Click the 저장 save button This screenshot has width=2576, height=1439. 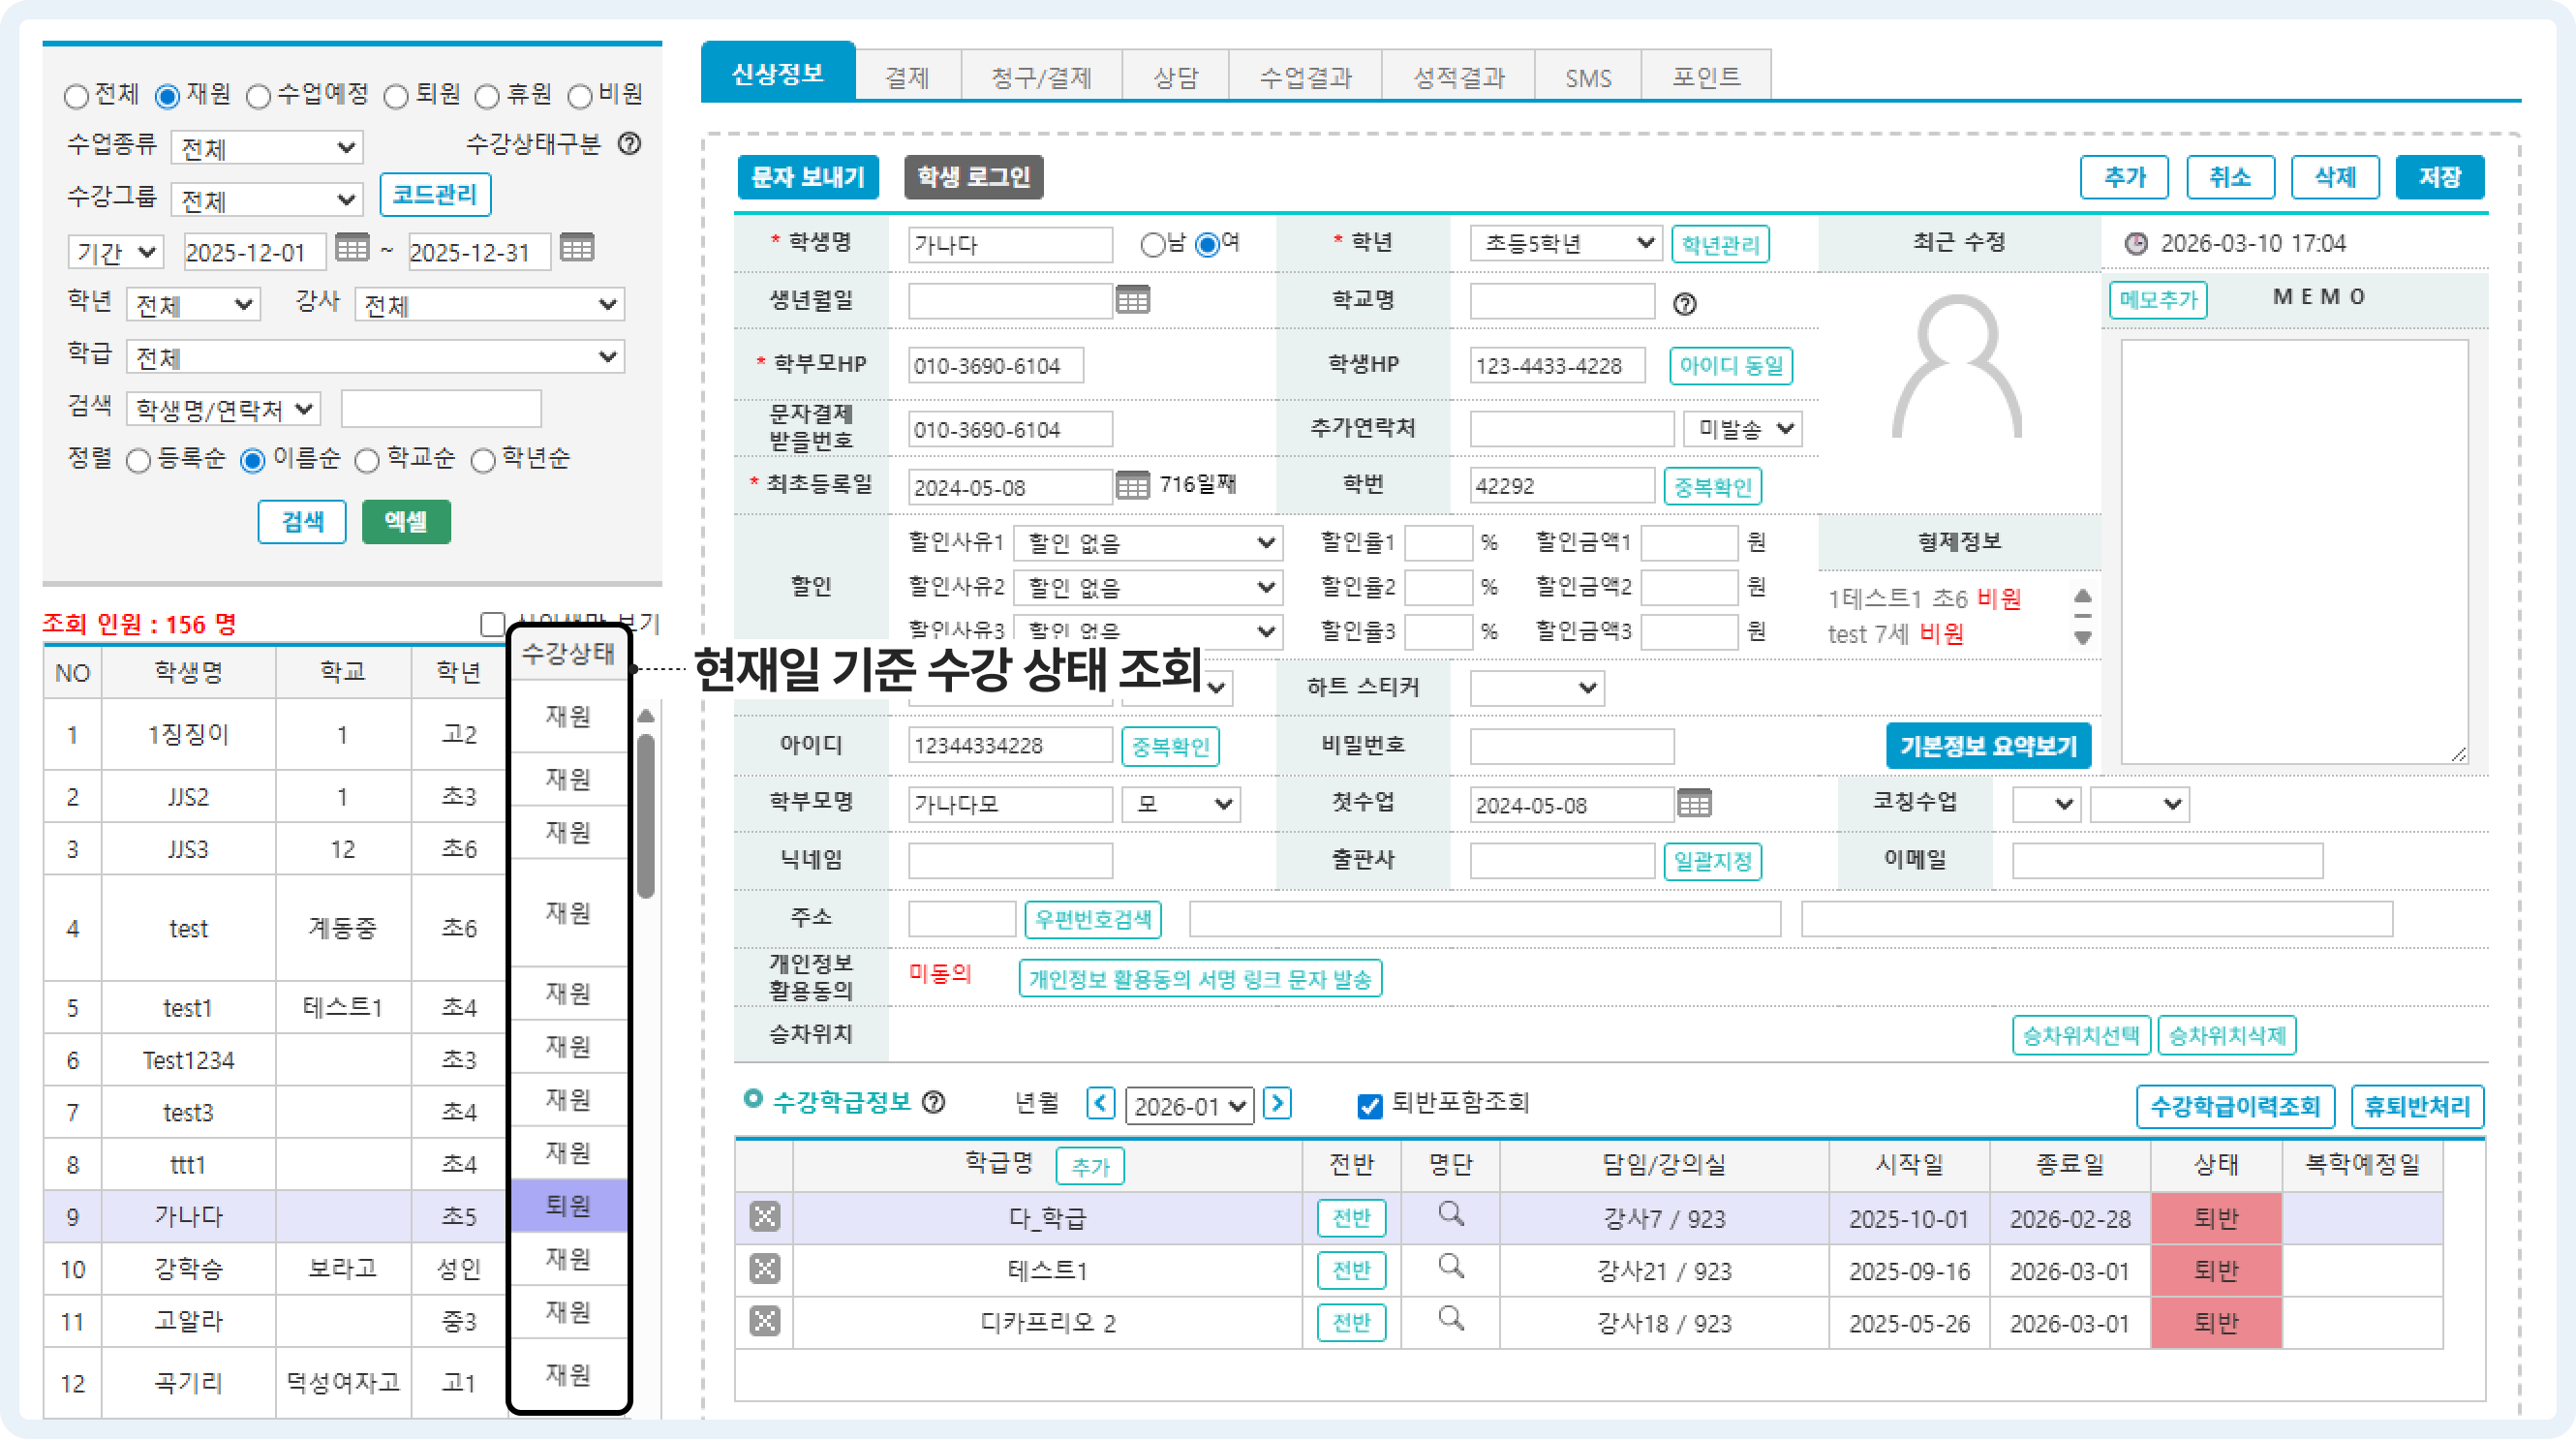pyautogui.click(x=2438, y=177)
